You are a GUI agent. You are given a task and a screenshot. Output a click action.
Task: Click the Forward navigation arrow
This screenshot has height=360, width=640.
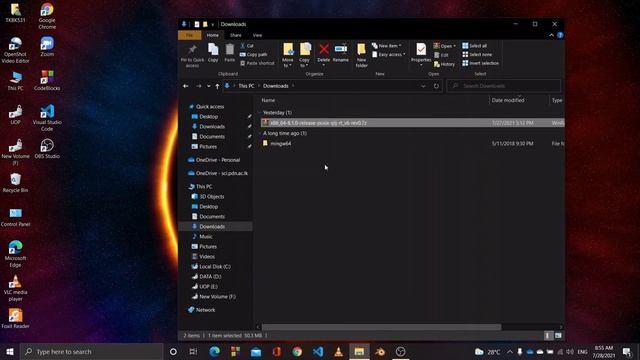click(199, 86)
